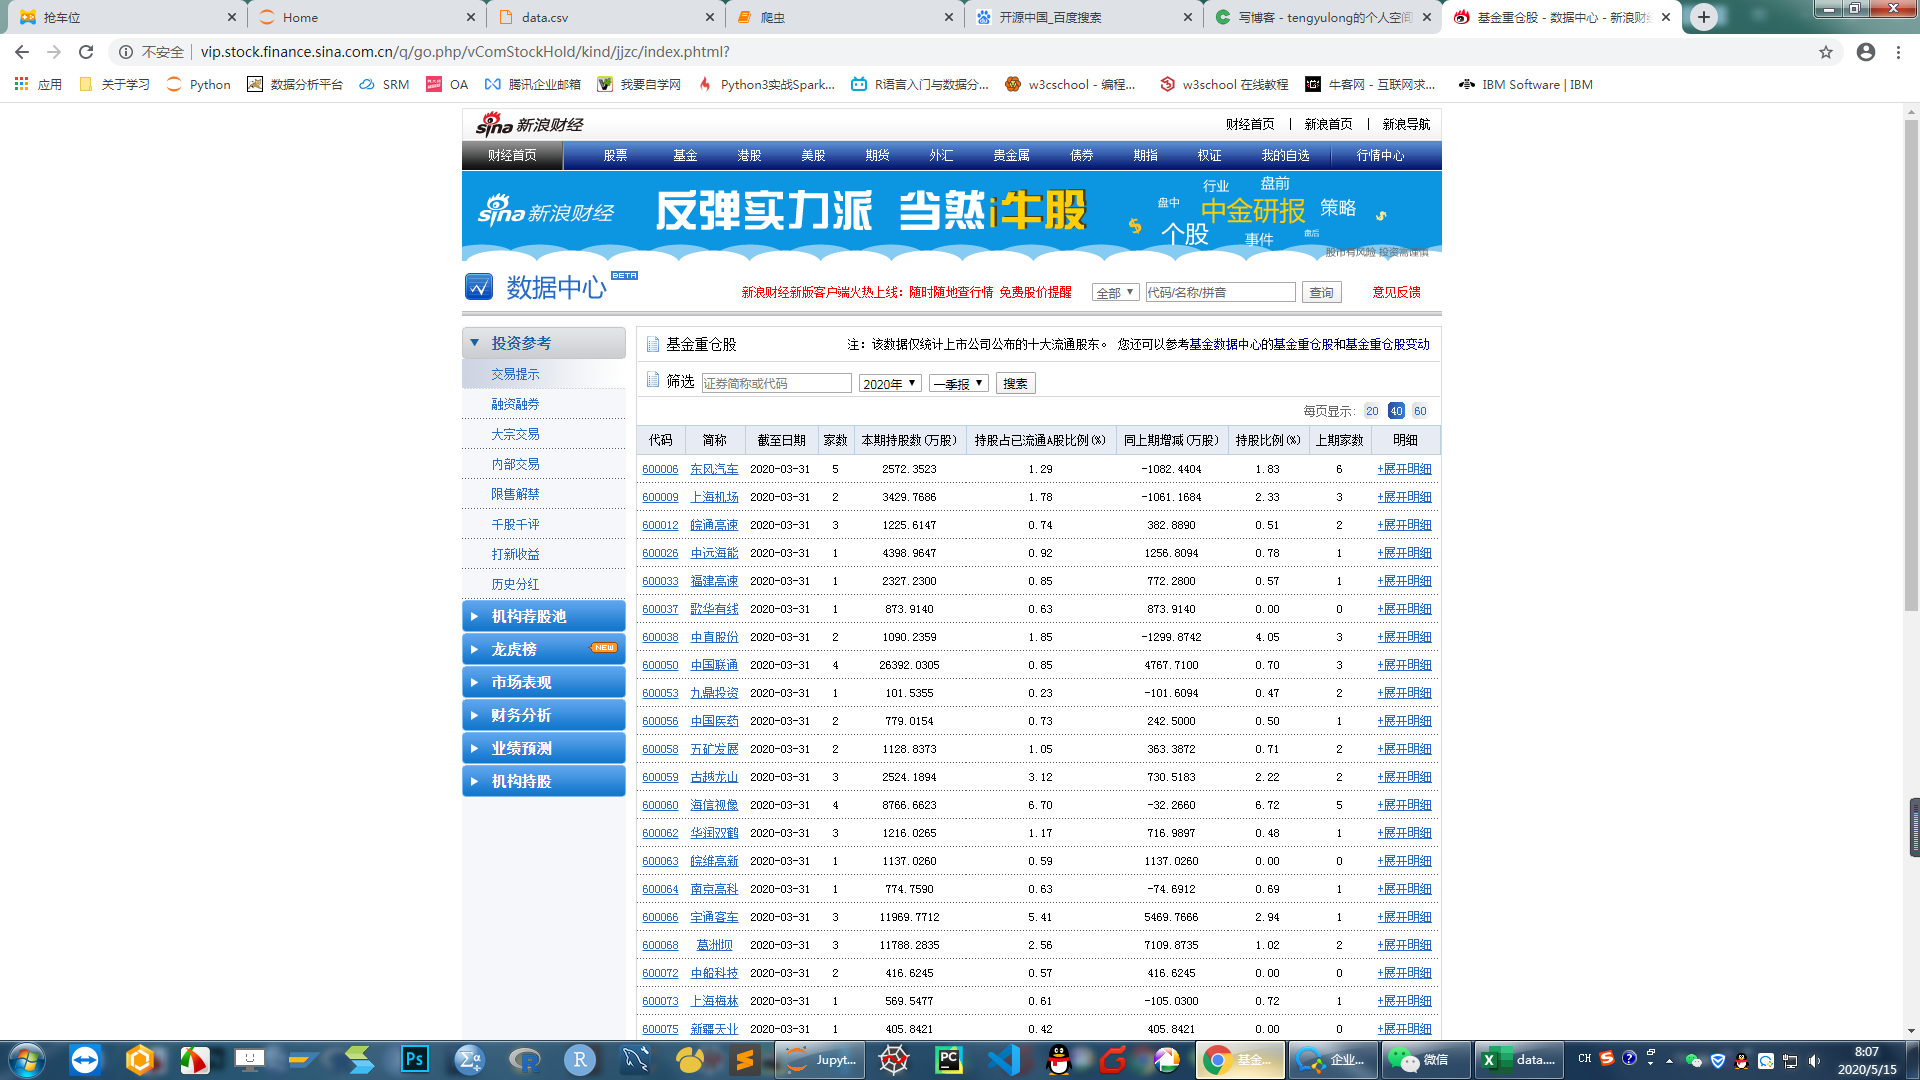Expand details for 中国联通 row
This screenshot has width=1920, height=1080.
click(x=1404, y=665)
